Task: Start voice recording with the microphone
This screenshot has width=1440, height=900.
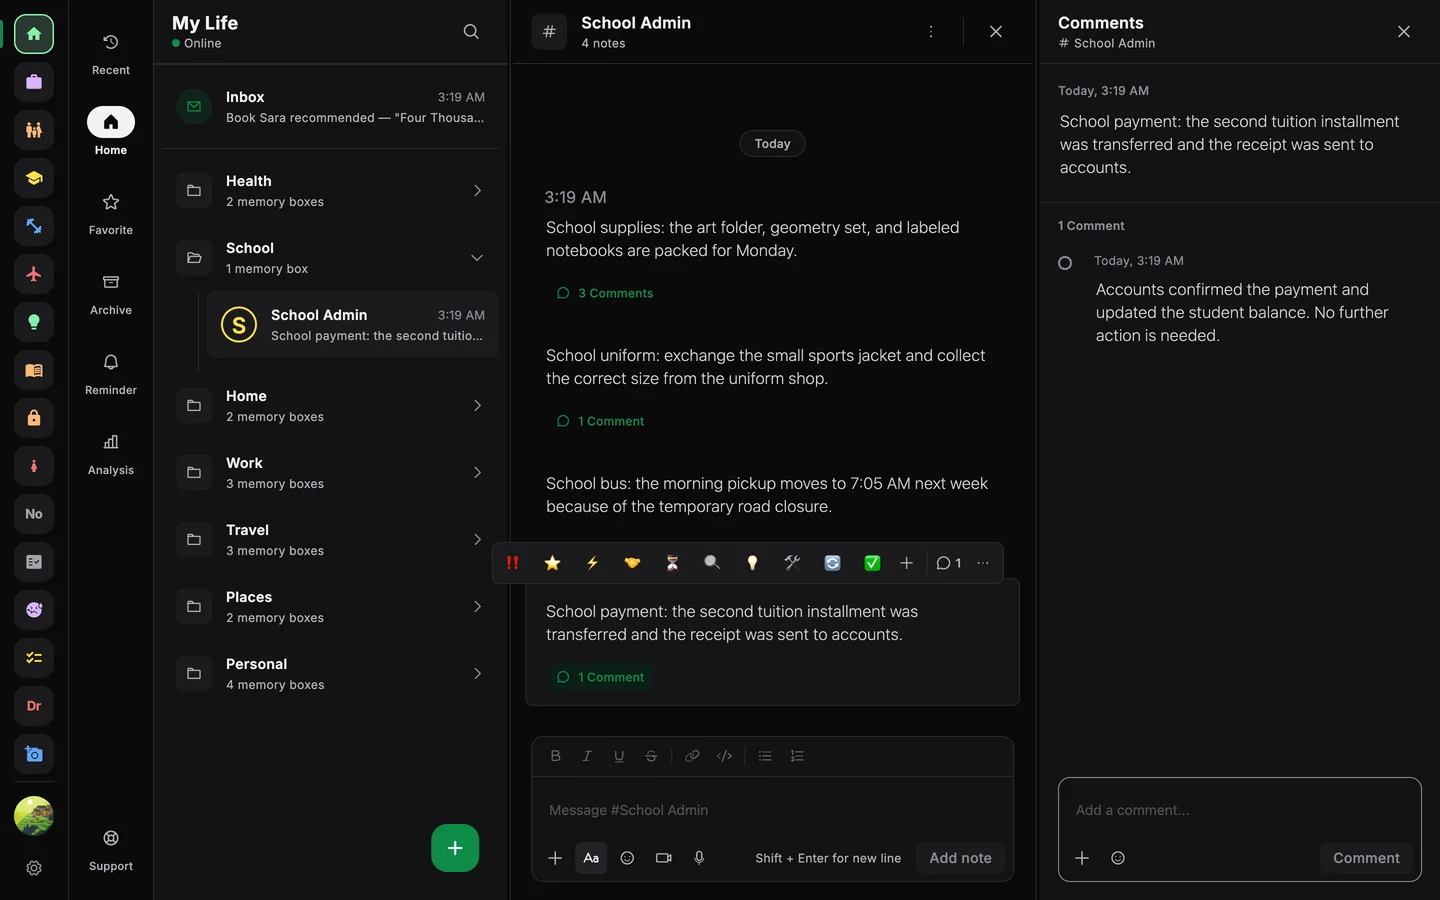Action: (699, 858)
